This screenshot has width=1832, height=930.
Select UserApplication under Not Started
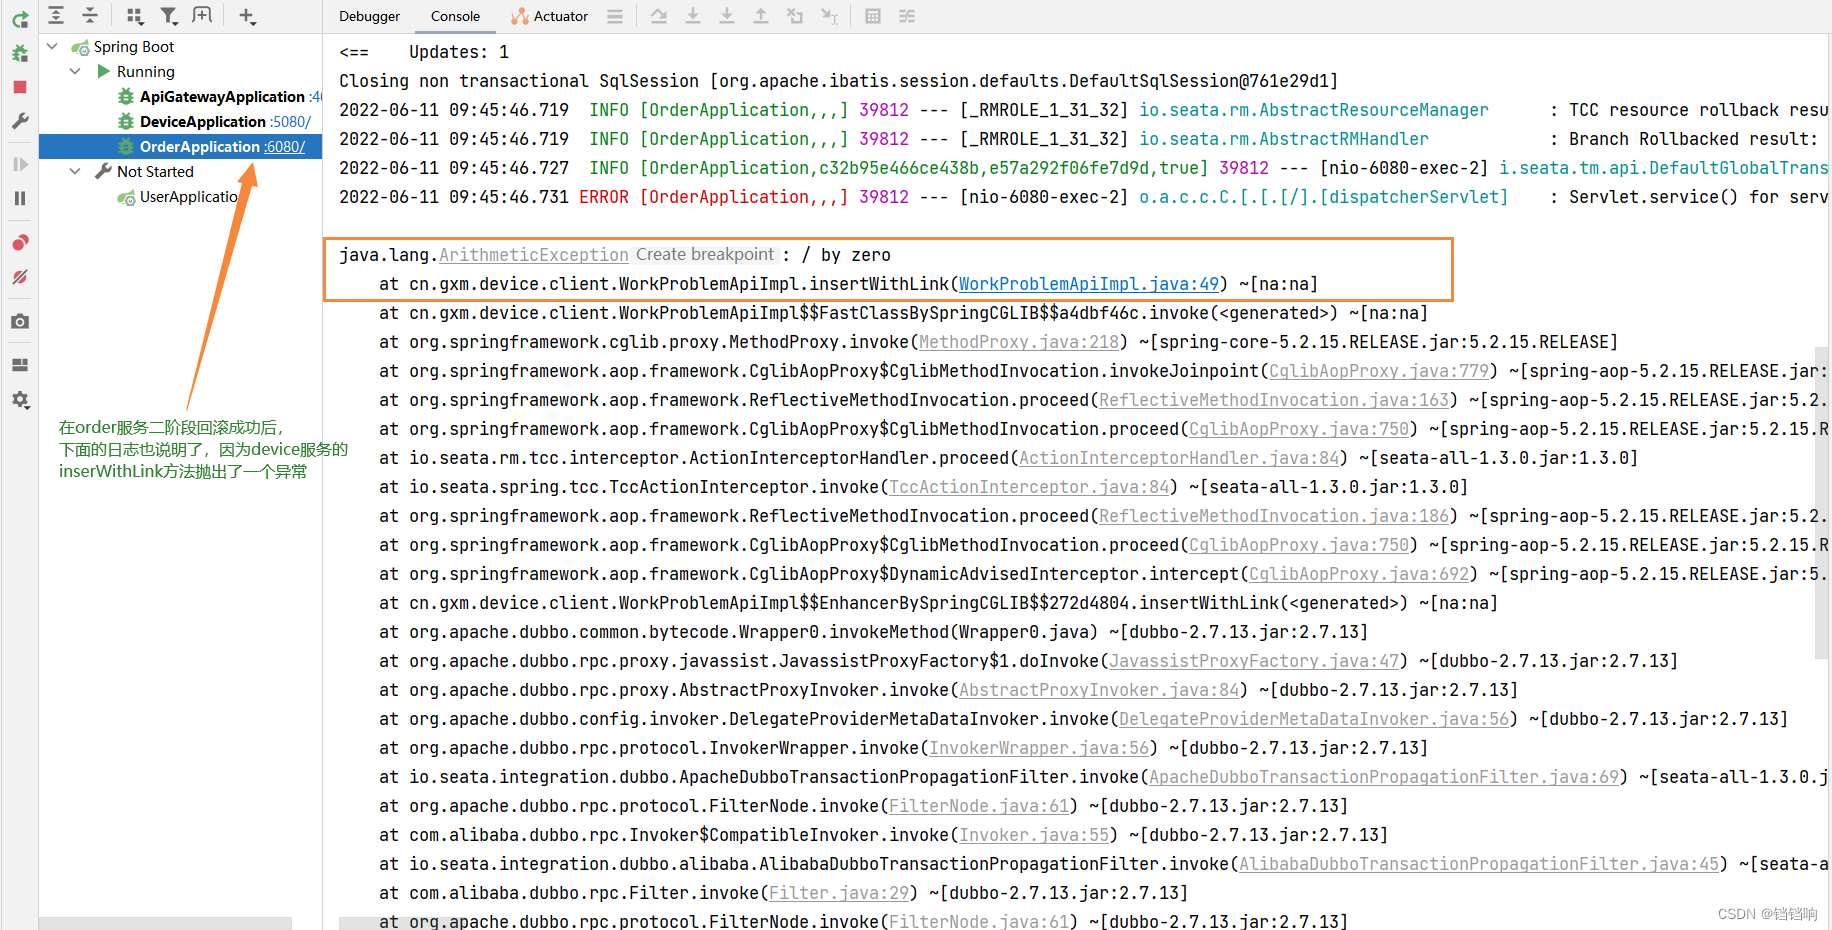(189, 196)
